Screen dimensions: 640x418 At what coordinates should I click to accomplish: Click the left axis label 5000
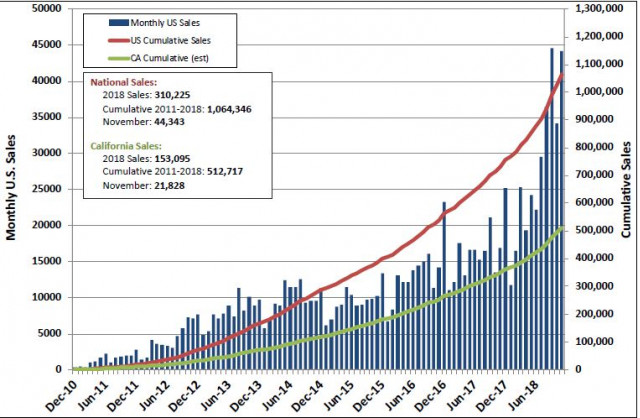(x=49, y=333)
